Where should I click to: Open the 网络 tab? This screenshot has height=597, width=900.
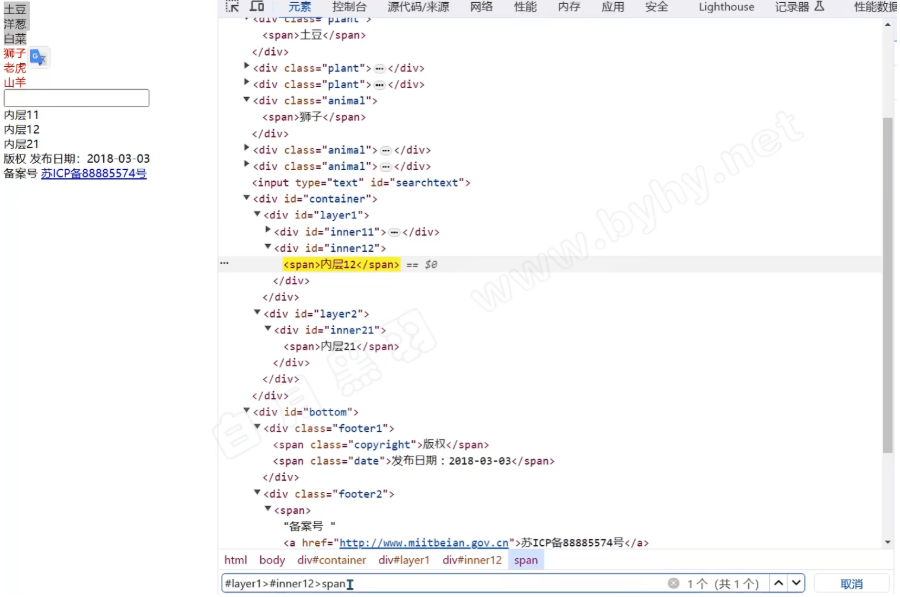(x=481, y=7)
